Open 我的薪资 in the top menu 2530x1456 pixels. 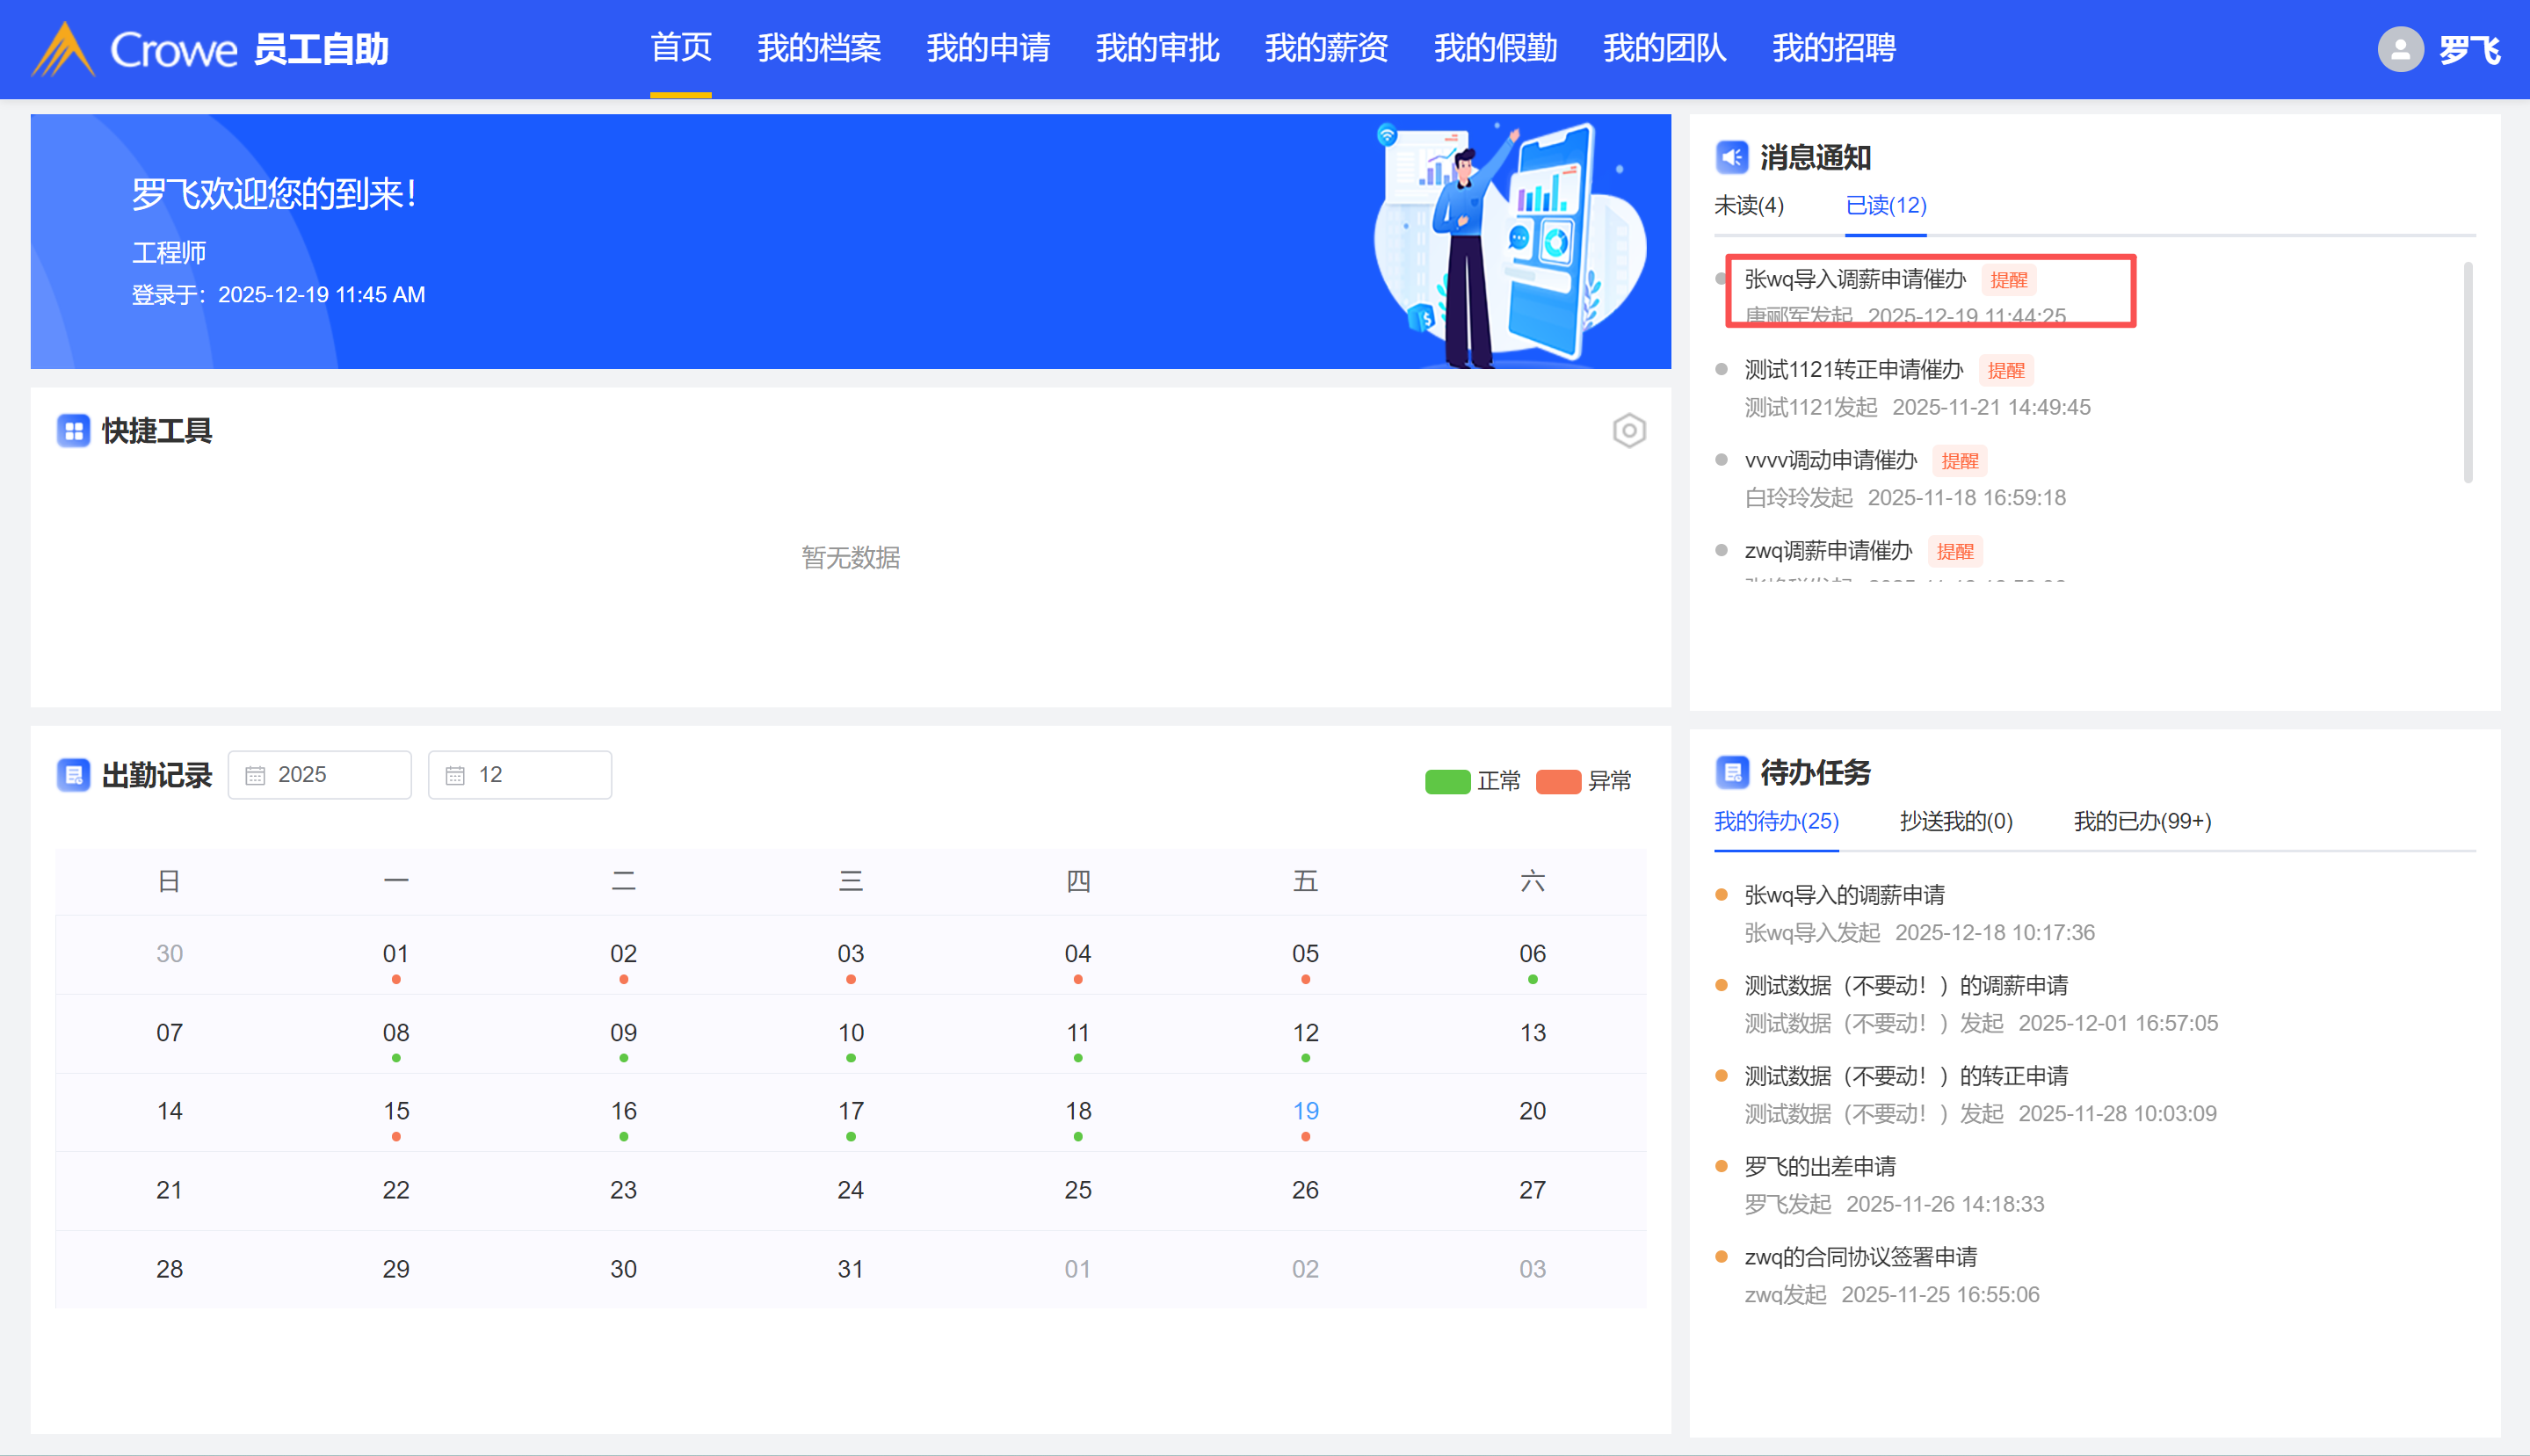(x=1326, y=48)
